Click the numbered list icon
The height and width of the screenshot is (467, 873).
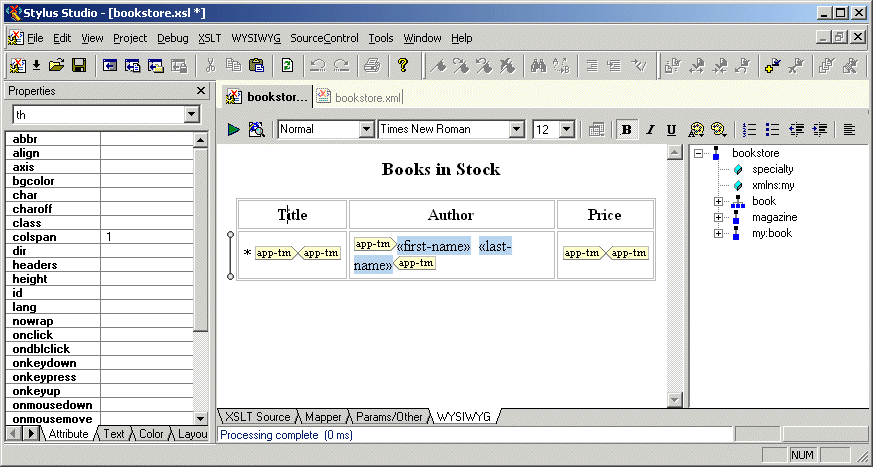749,129
